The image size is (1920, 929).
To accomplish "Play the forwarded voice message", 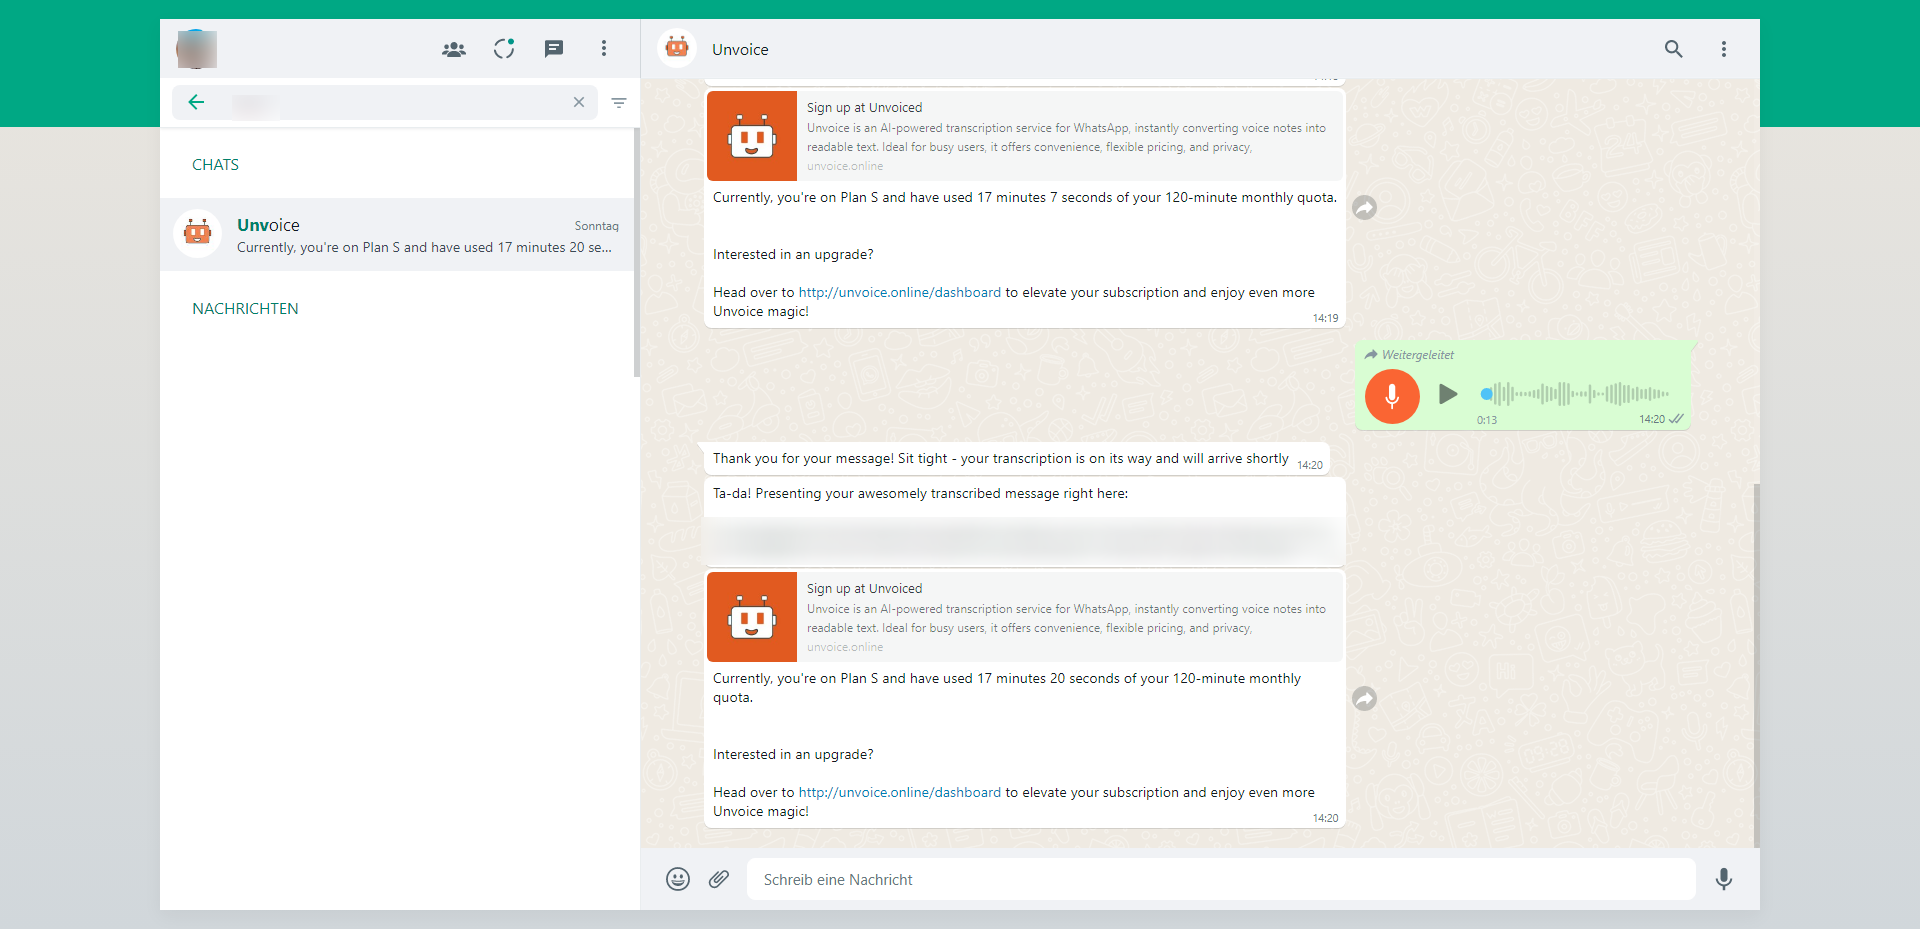I will (x=1447, y=394).
